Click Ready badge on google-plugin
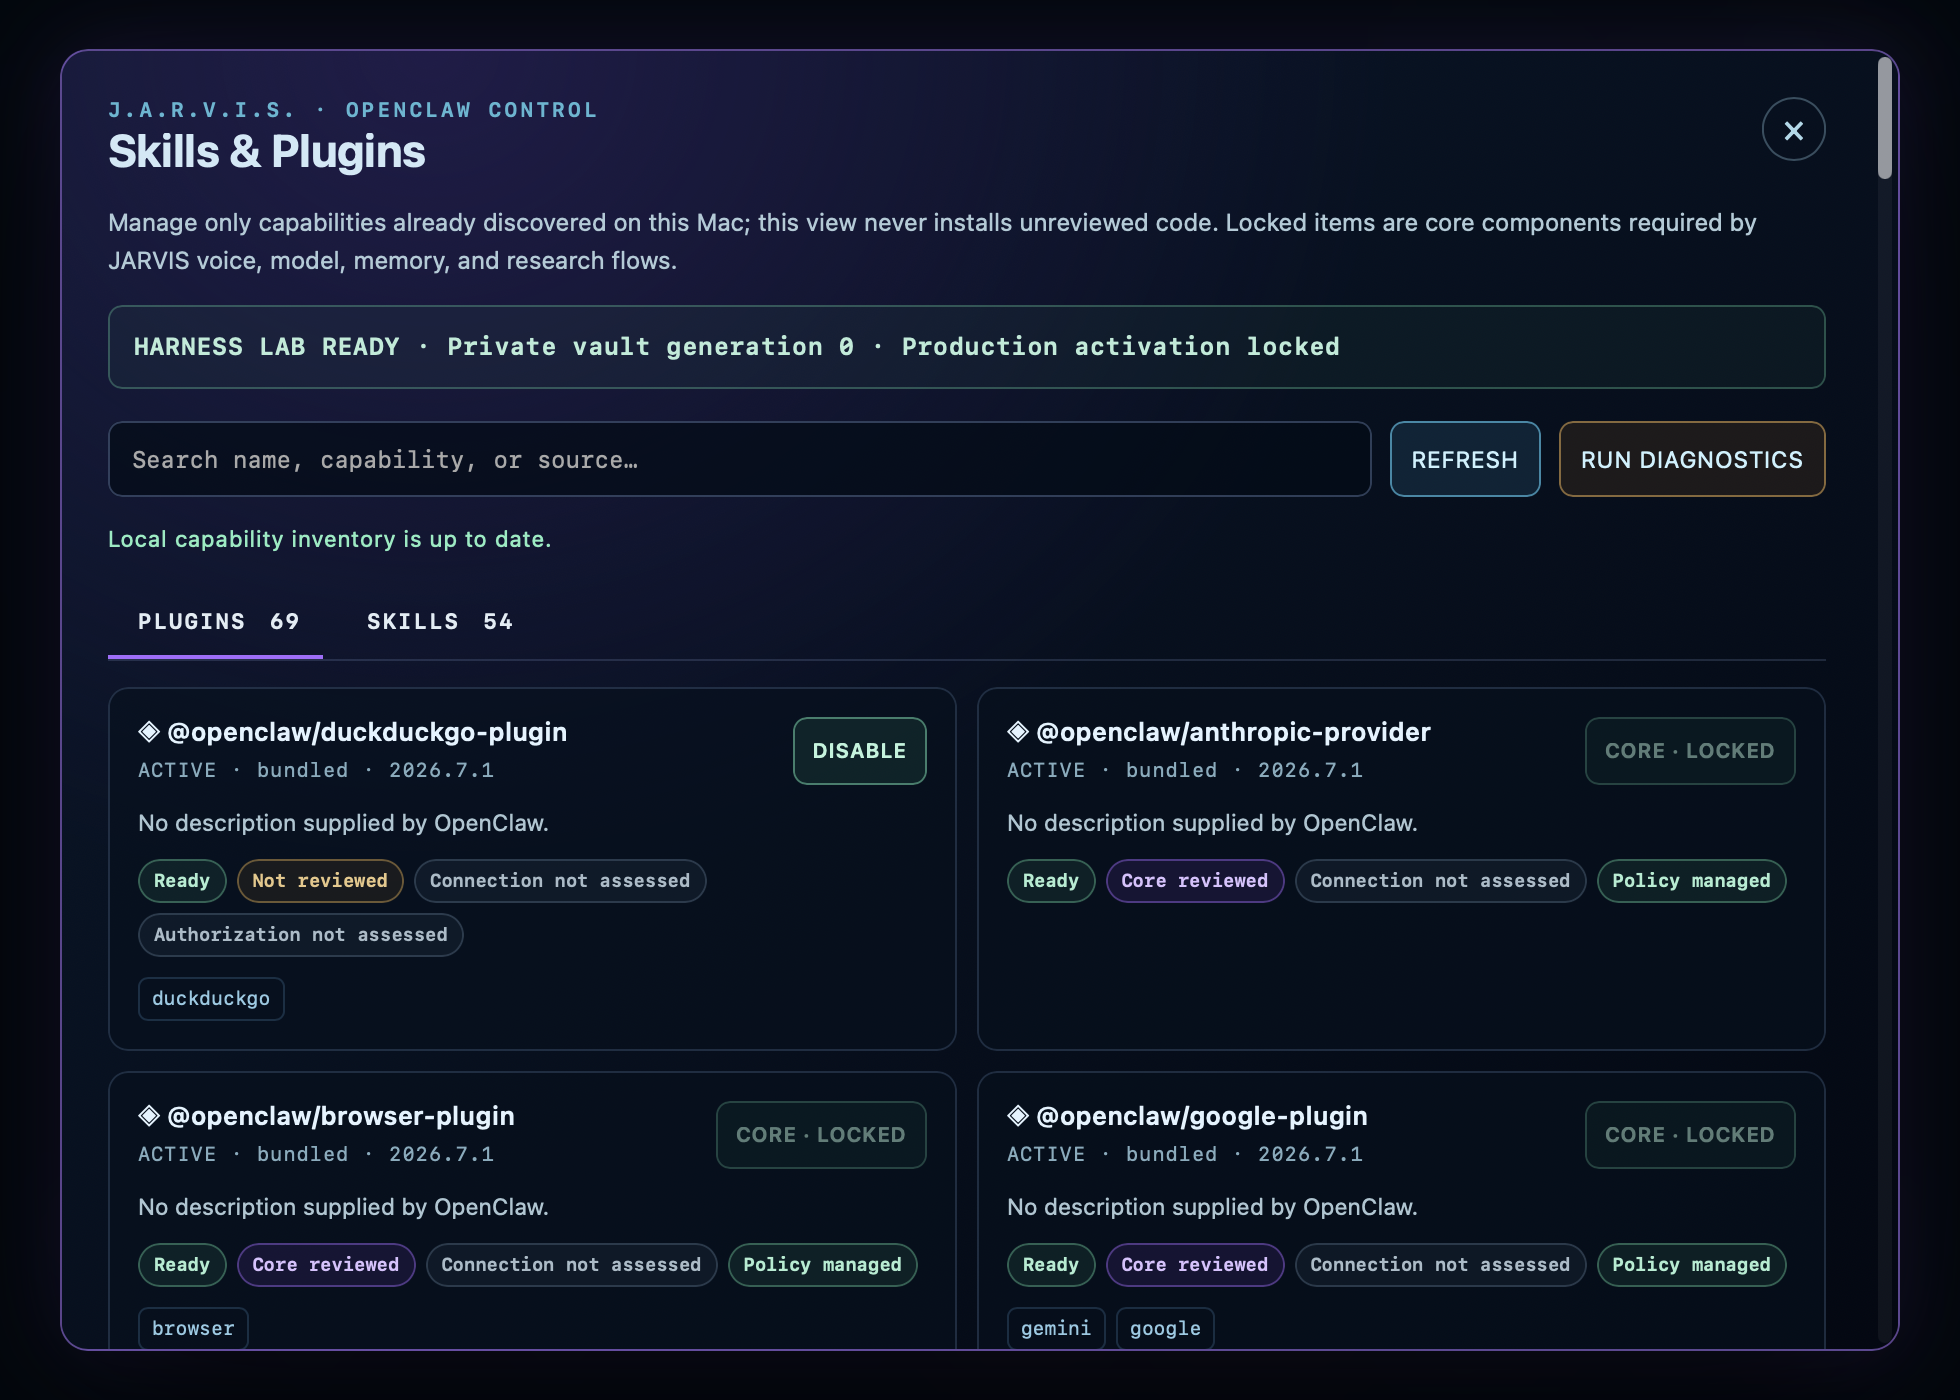The height and width of the screenshot is (1400, 1960). pyautogui.click(x=1051, y=1265)
